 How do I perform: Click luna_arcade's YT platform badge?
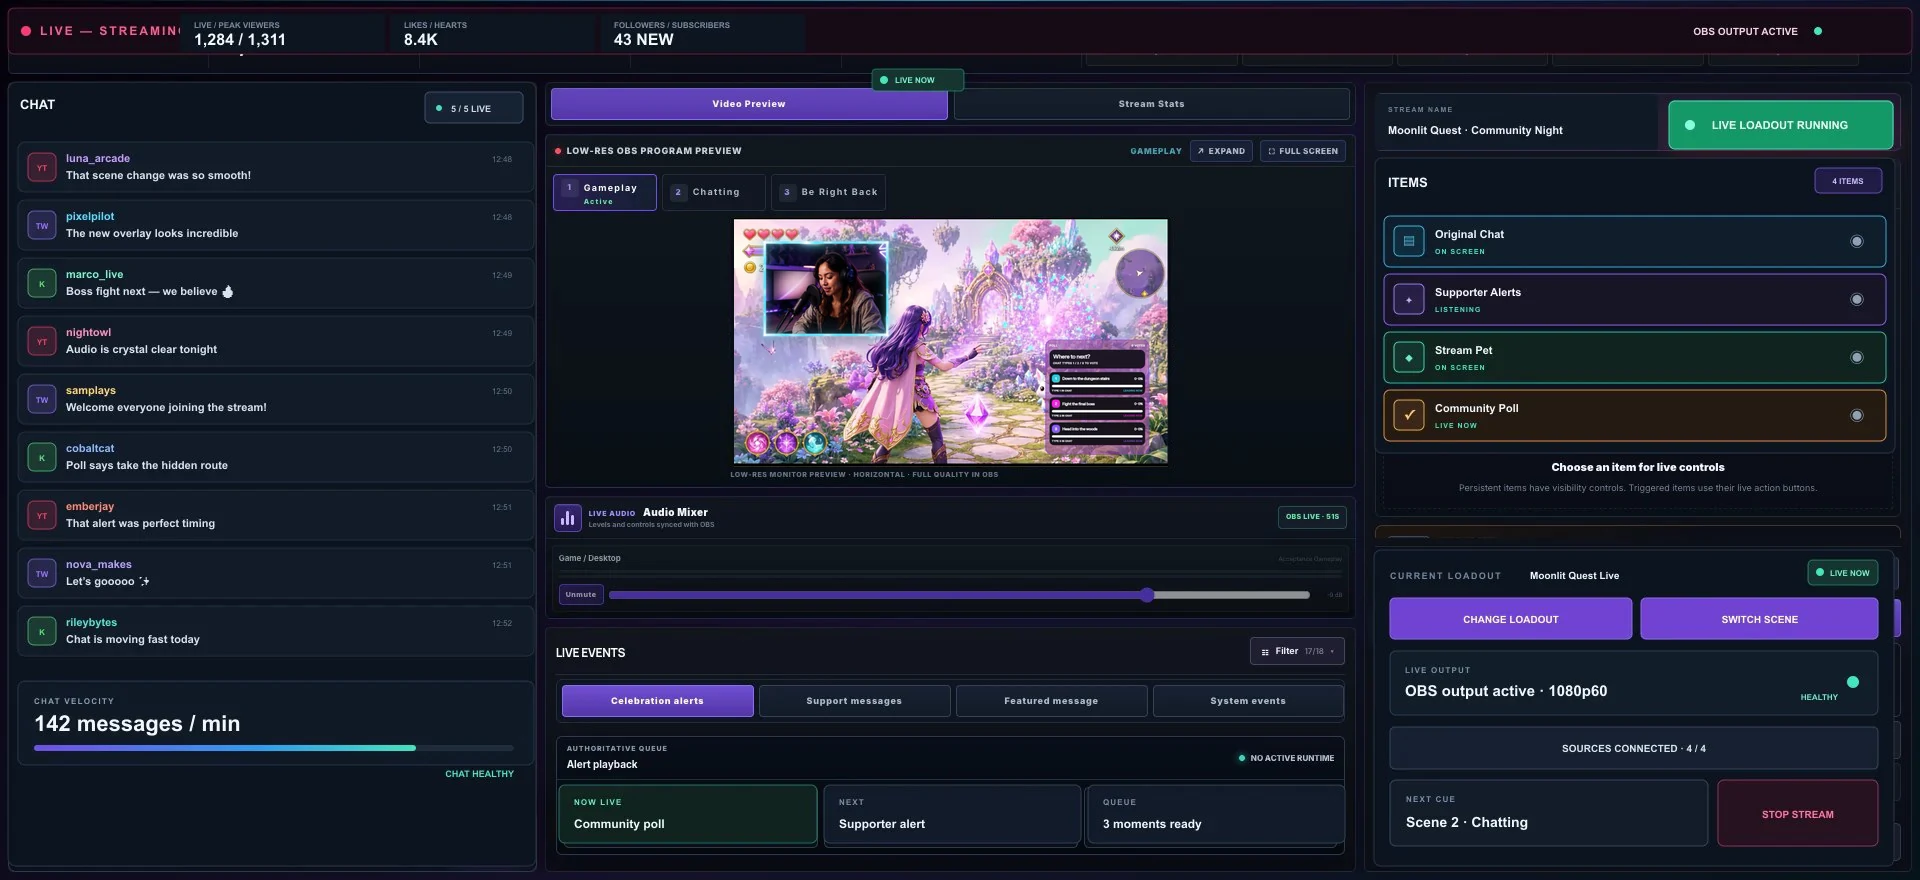(x=42, y=168)
